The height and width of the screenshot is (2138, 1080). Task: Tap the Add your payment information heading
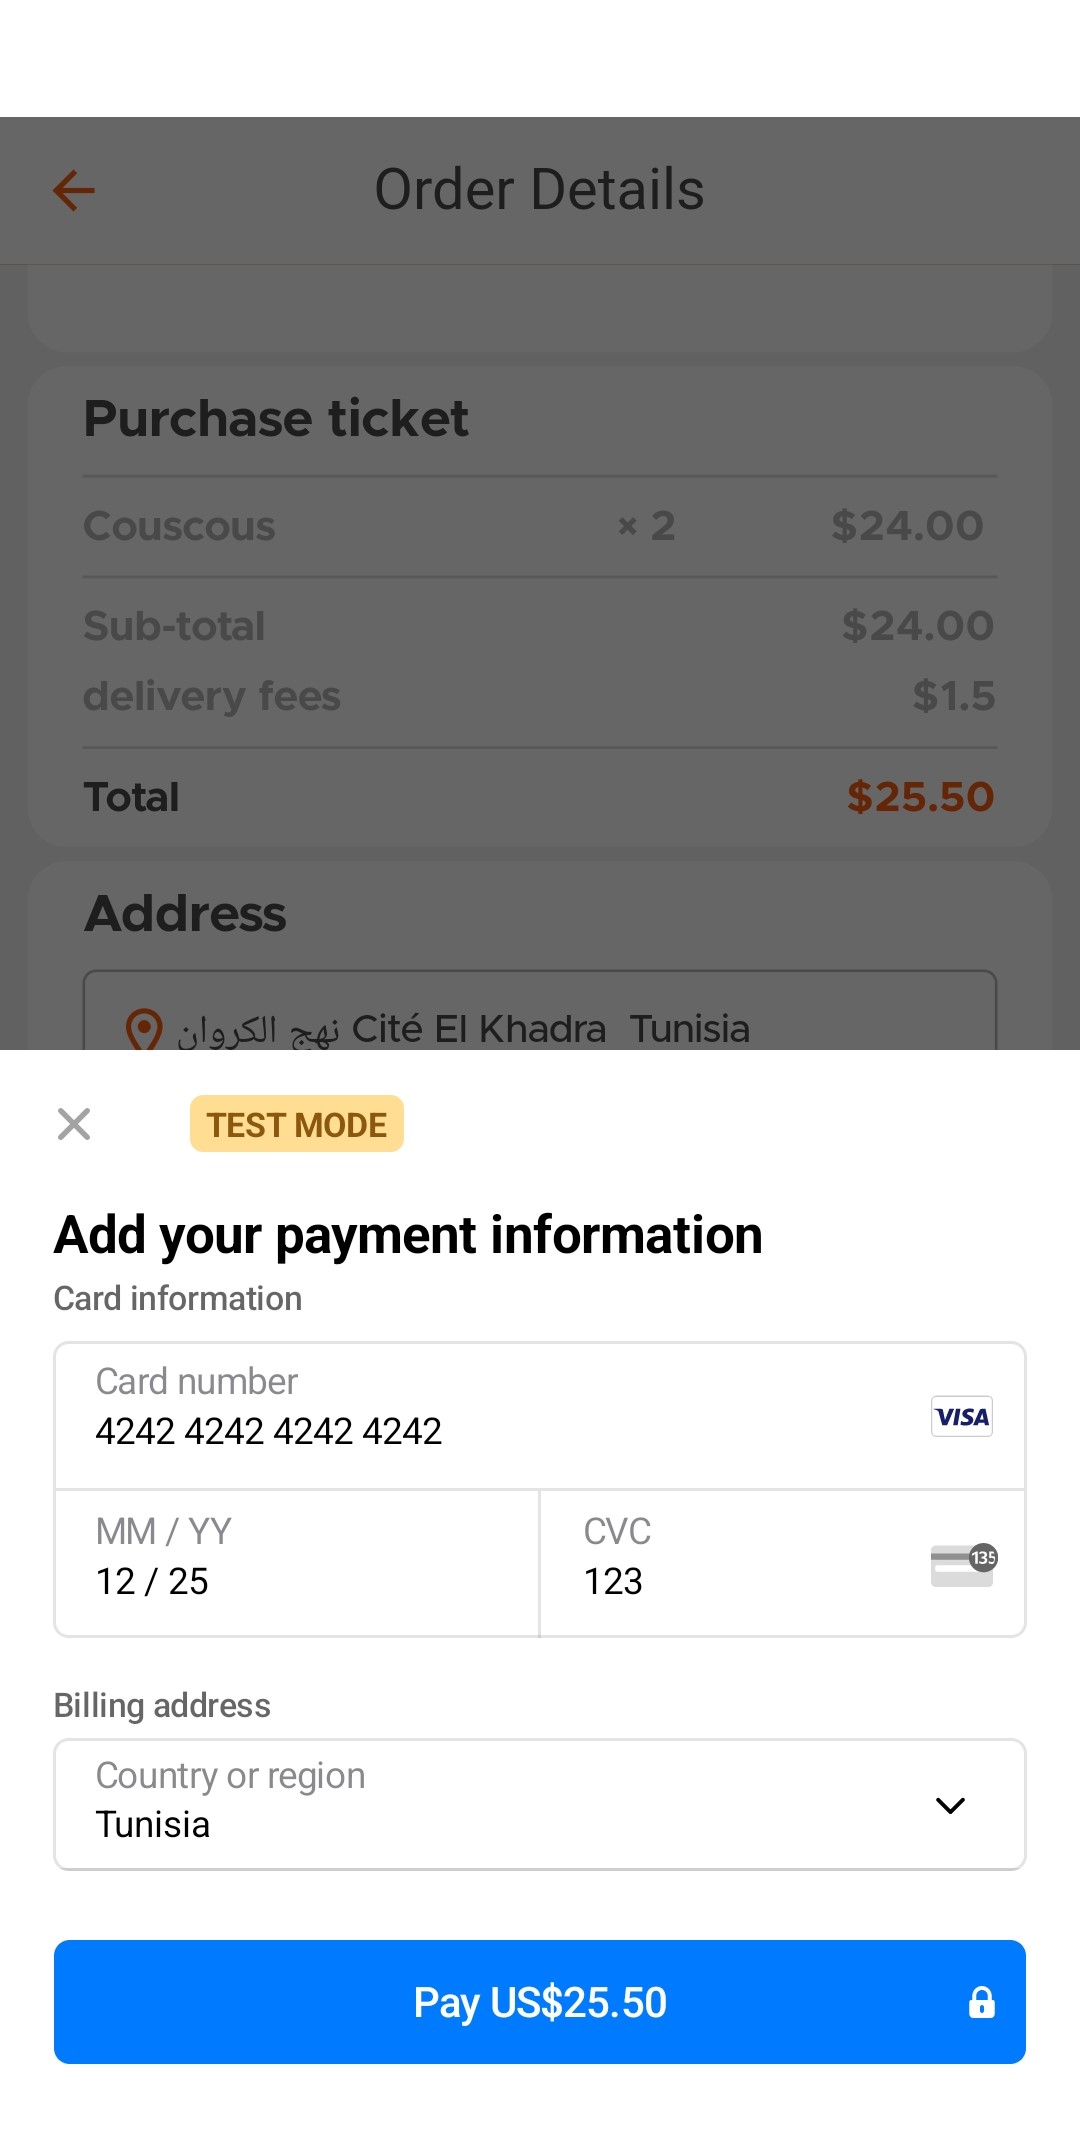click(408, 1235)
